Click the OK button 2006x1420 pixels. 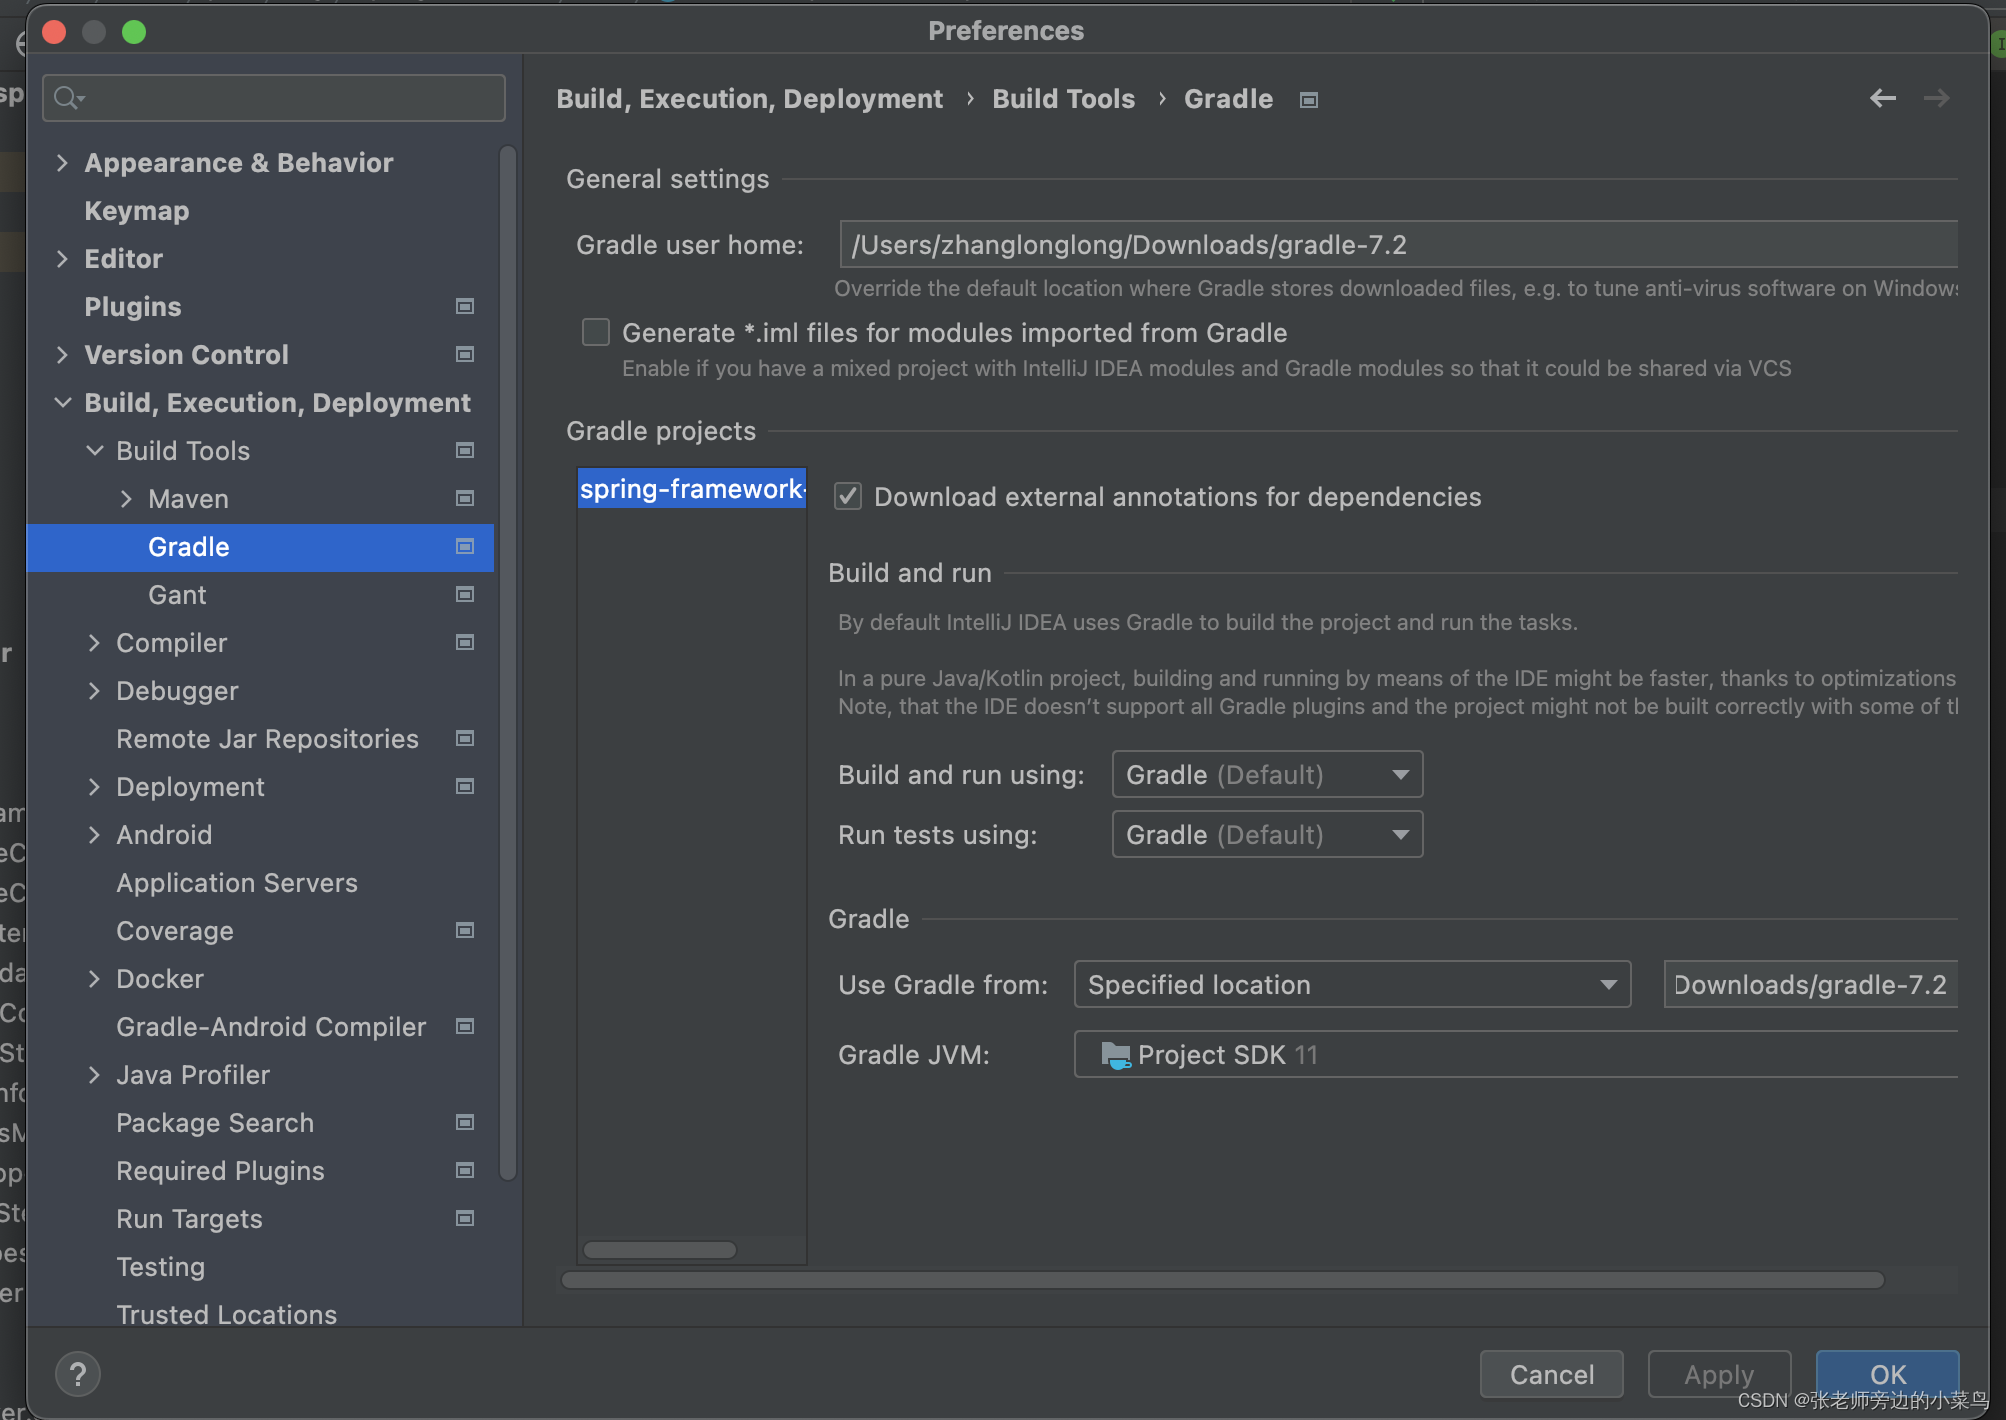coord(1886,1372)
